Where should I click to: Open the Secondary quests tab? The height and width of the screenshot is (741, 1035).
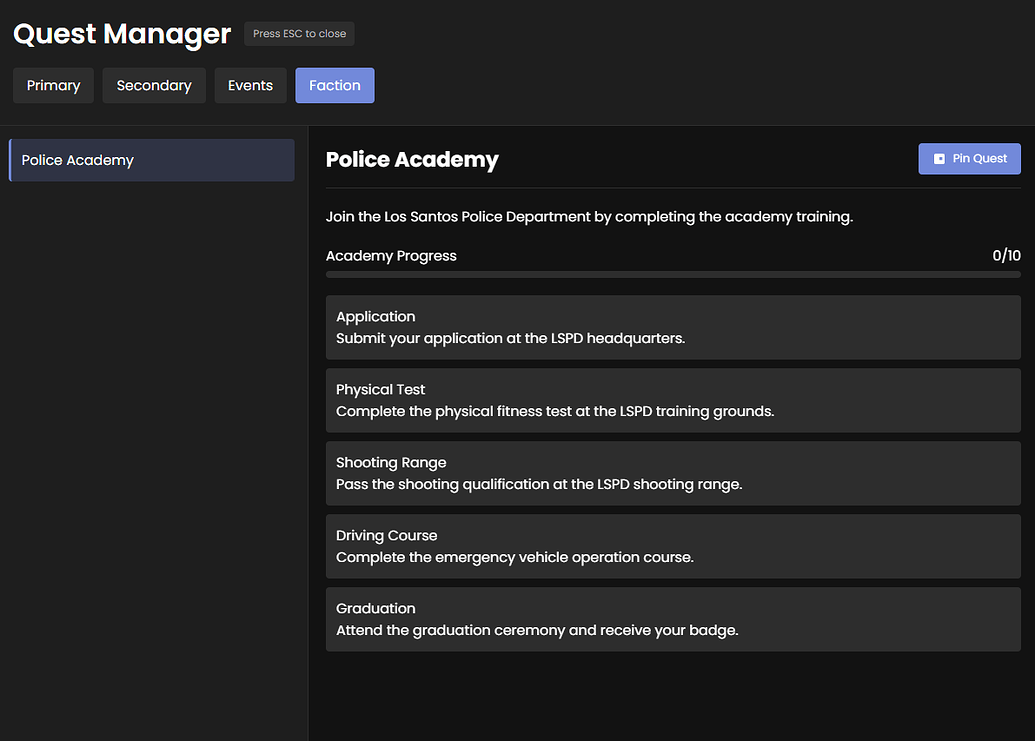click(154, 85)
